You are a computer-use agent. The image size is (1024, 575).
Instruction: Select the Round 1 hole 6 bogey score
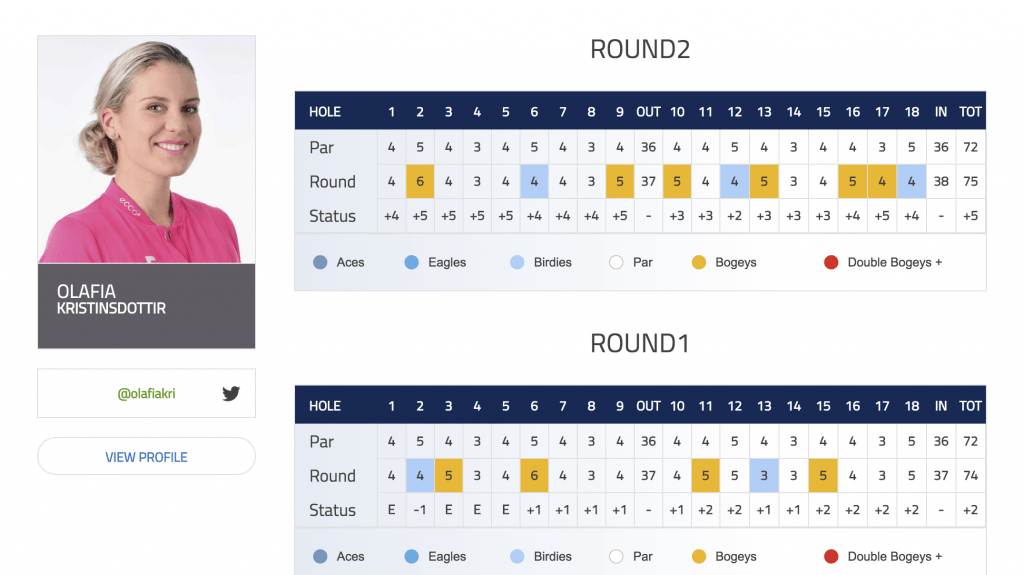535,476
